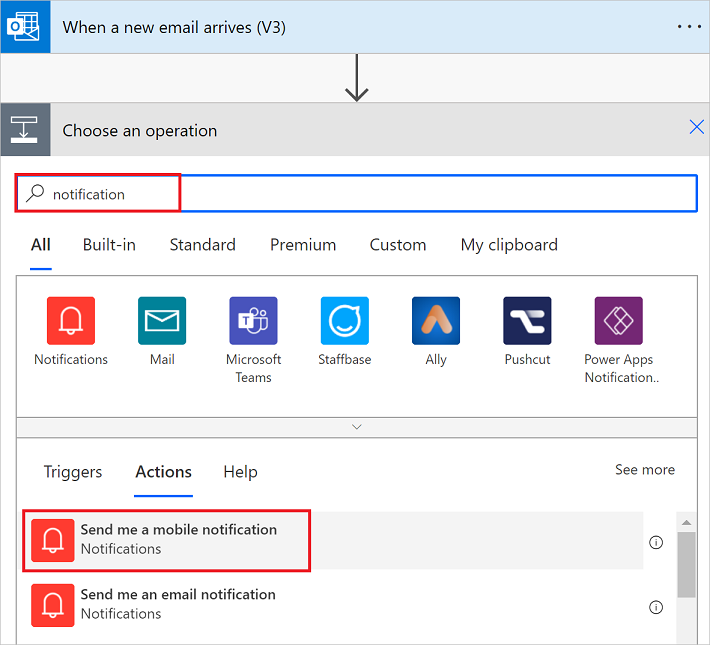Open the My clipboard tab
The image size is (710, 645).
click(509, 245)
